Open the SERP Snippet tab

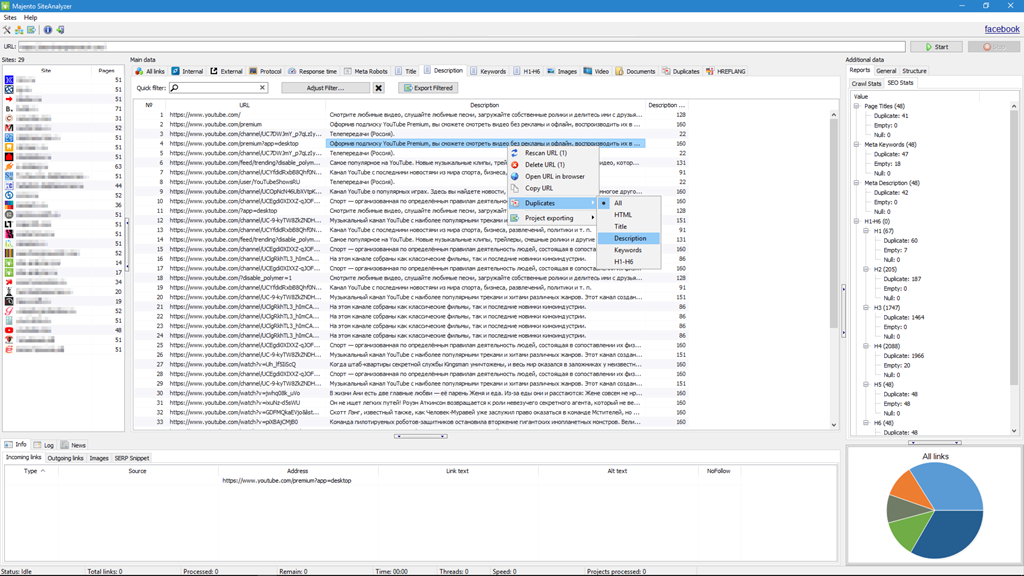(x=132, y=458)
